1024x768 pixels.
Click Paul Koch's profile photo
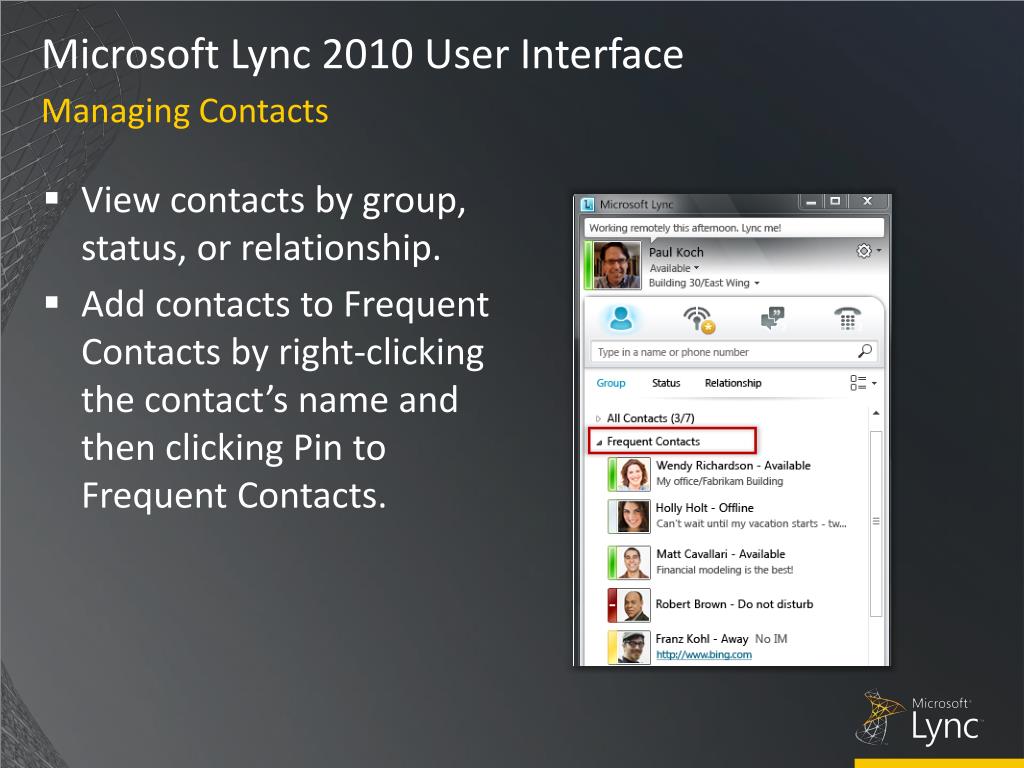click(x=616, y=265)
